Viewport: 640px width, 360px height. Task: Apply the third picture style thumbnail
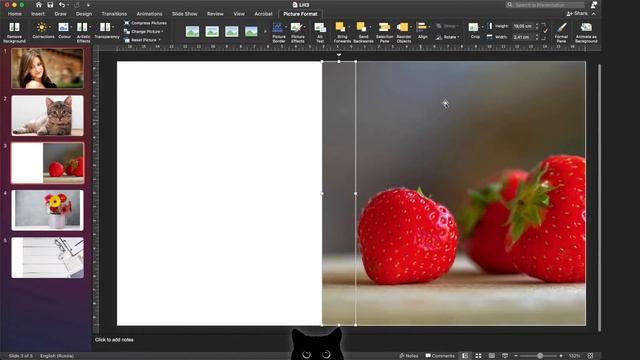click(x=231, y=31)
